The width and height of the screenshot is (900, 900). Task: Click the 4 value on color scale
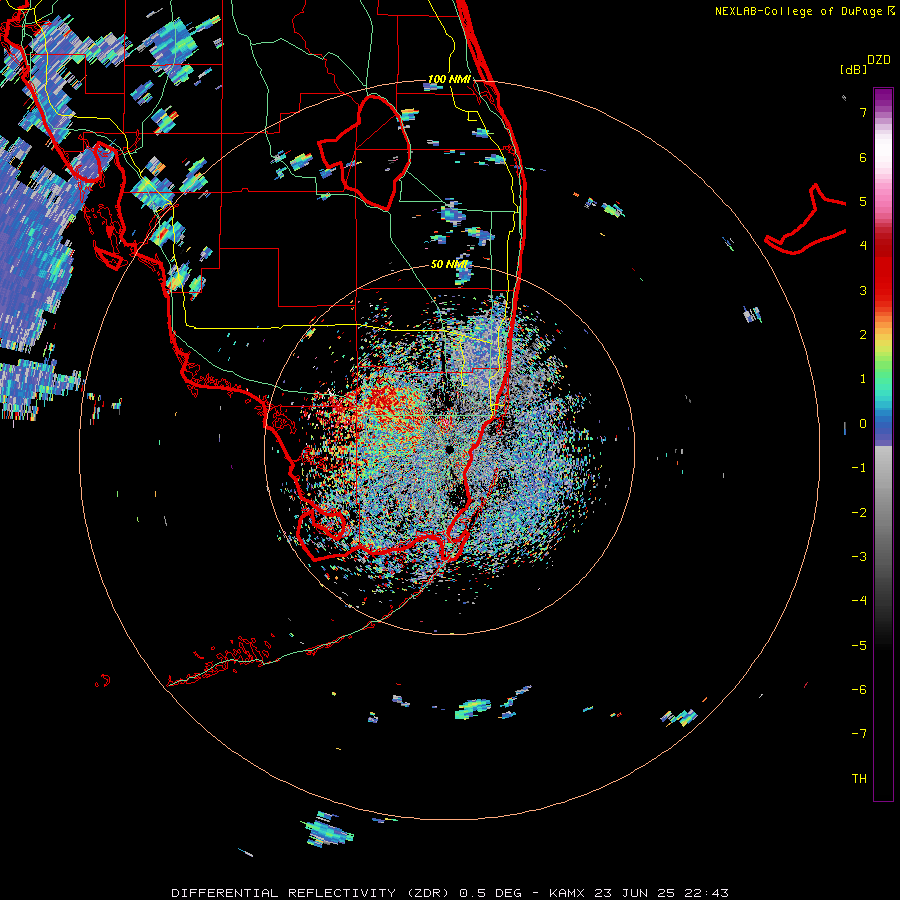863,245
